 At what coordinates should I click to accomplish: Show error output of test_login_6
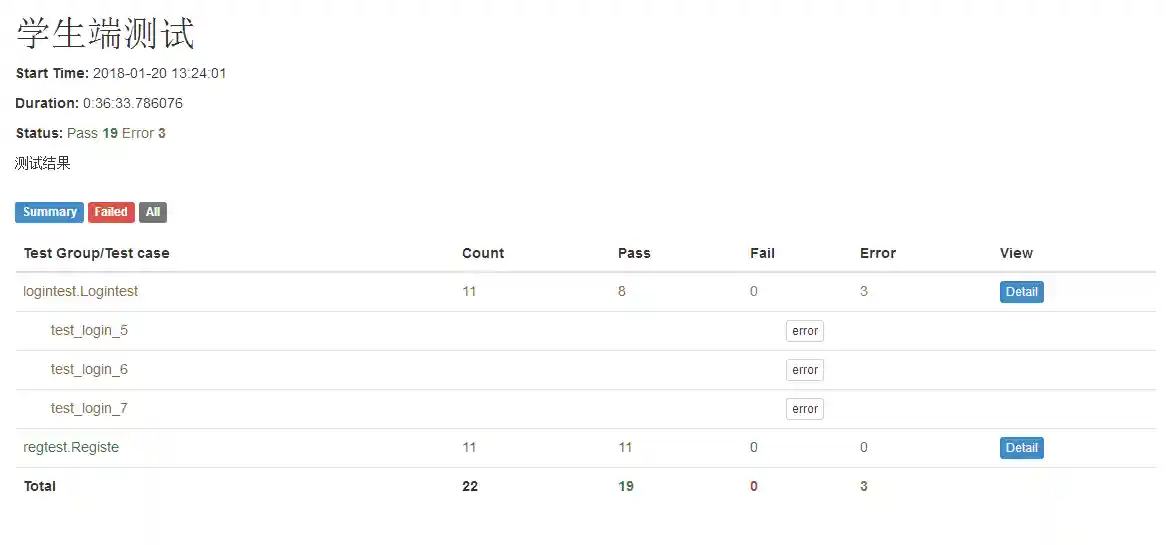pyautogui.click(x=804, y=370)
